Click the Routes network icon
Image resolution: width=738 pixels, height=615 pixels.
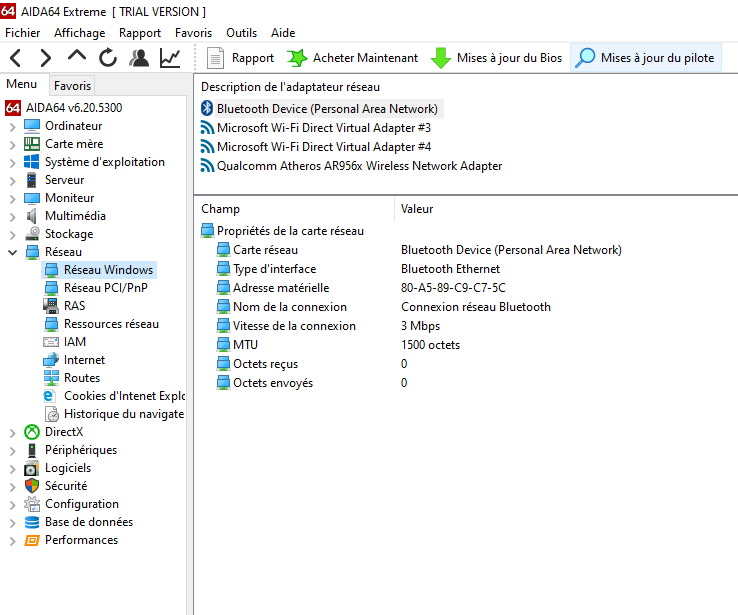(51, 378)
